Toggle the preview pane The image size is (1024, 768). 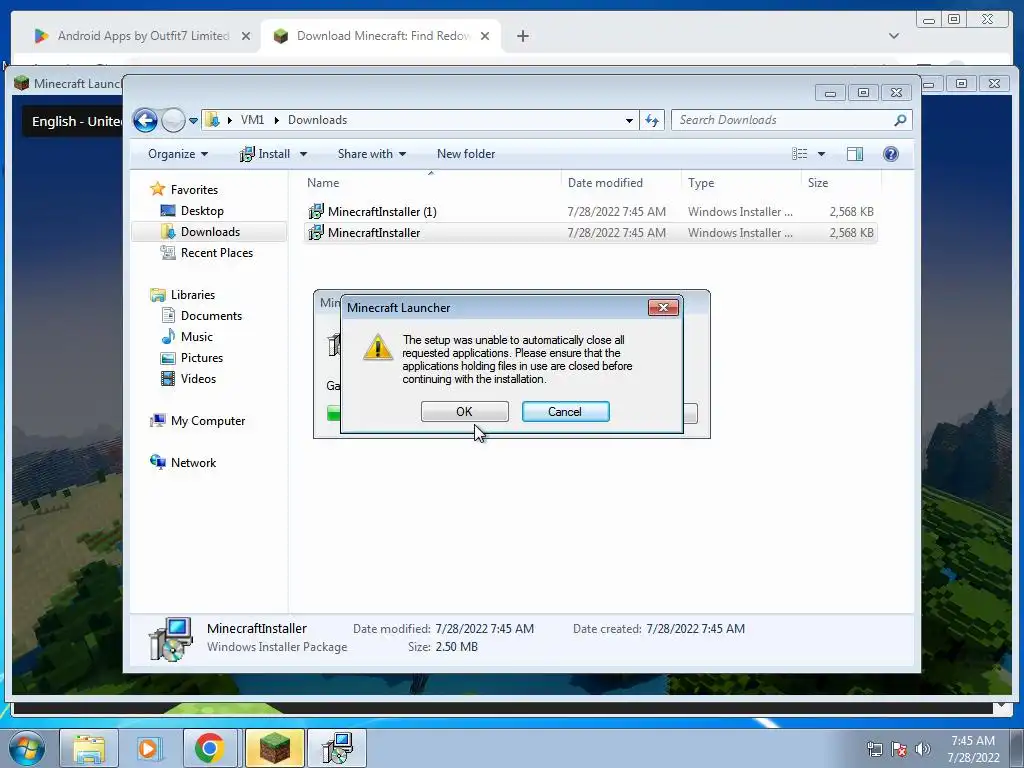coord(855,154)
